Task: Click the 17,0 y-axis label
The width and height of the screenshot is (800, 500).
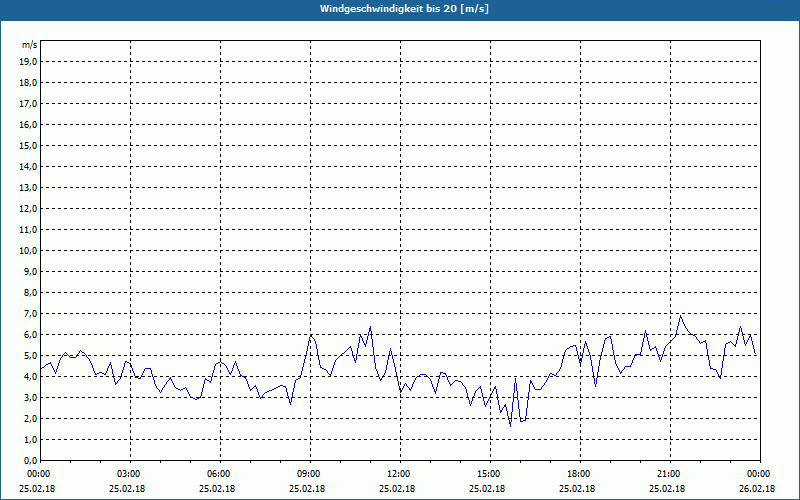Action: click(28, 104)
